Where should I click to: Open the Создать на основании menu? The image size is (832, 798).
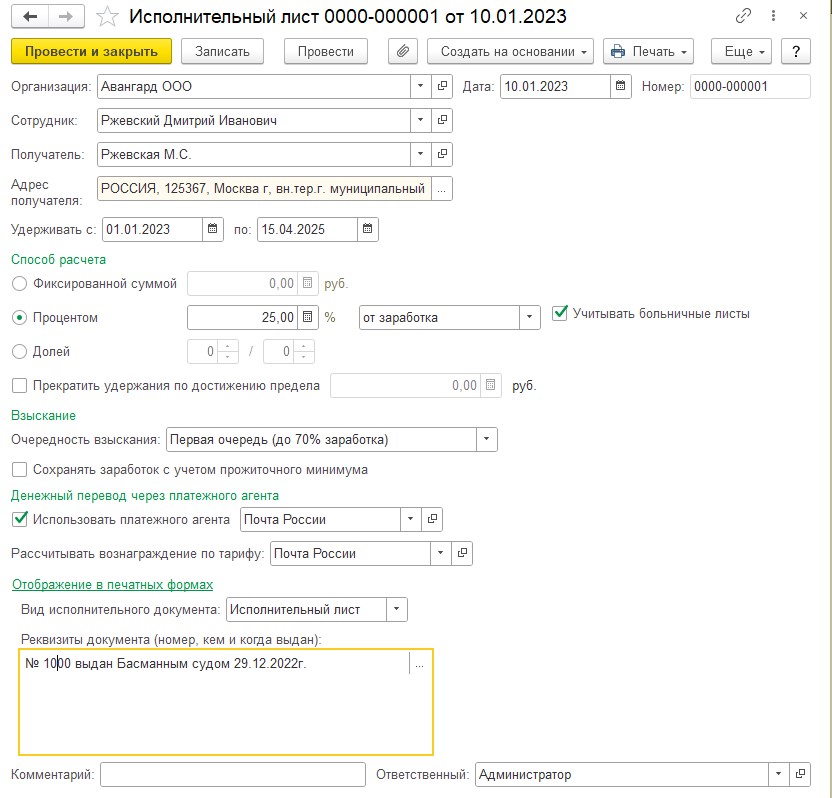click(x=510, y=51)
